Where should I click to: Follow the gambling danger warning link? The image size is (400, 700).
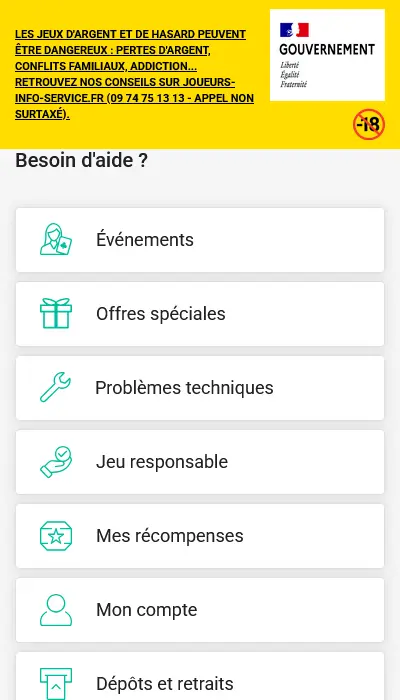[134, 75]
